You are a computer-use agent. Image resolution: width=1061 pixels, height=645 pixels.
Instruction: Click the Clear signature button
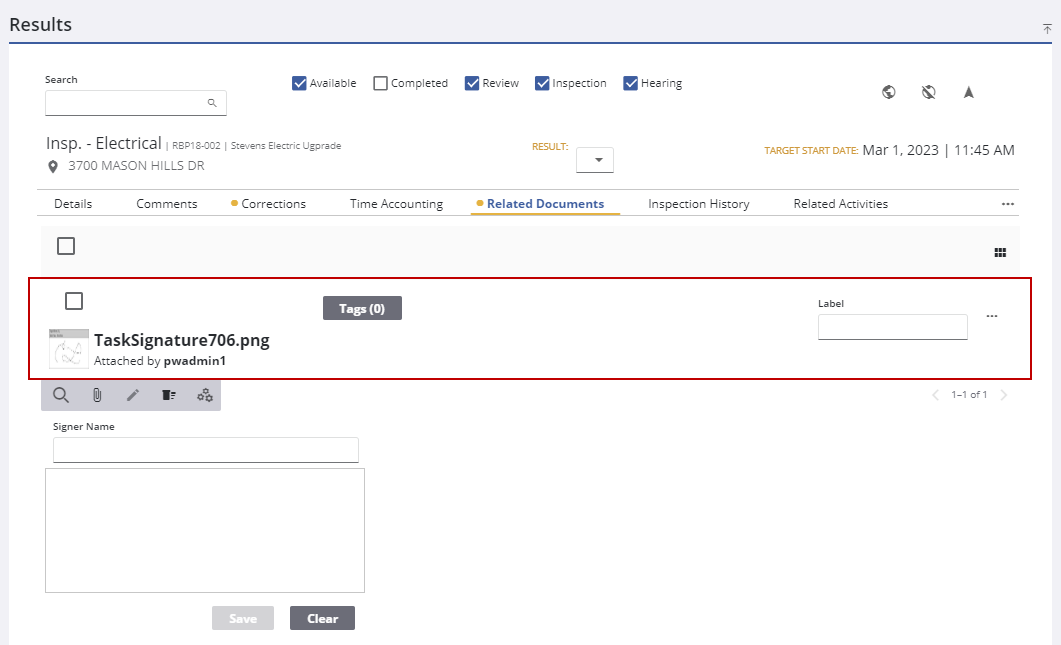coord(322,618)
